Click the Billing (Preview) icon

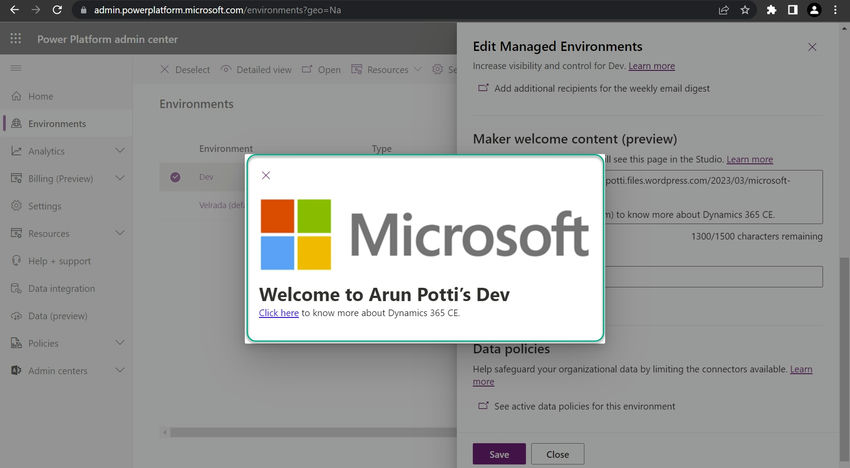click(x=17, y=178)
